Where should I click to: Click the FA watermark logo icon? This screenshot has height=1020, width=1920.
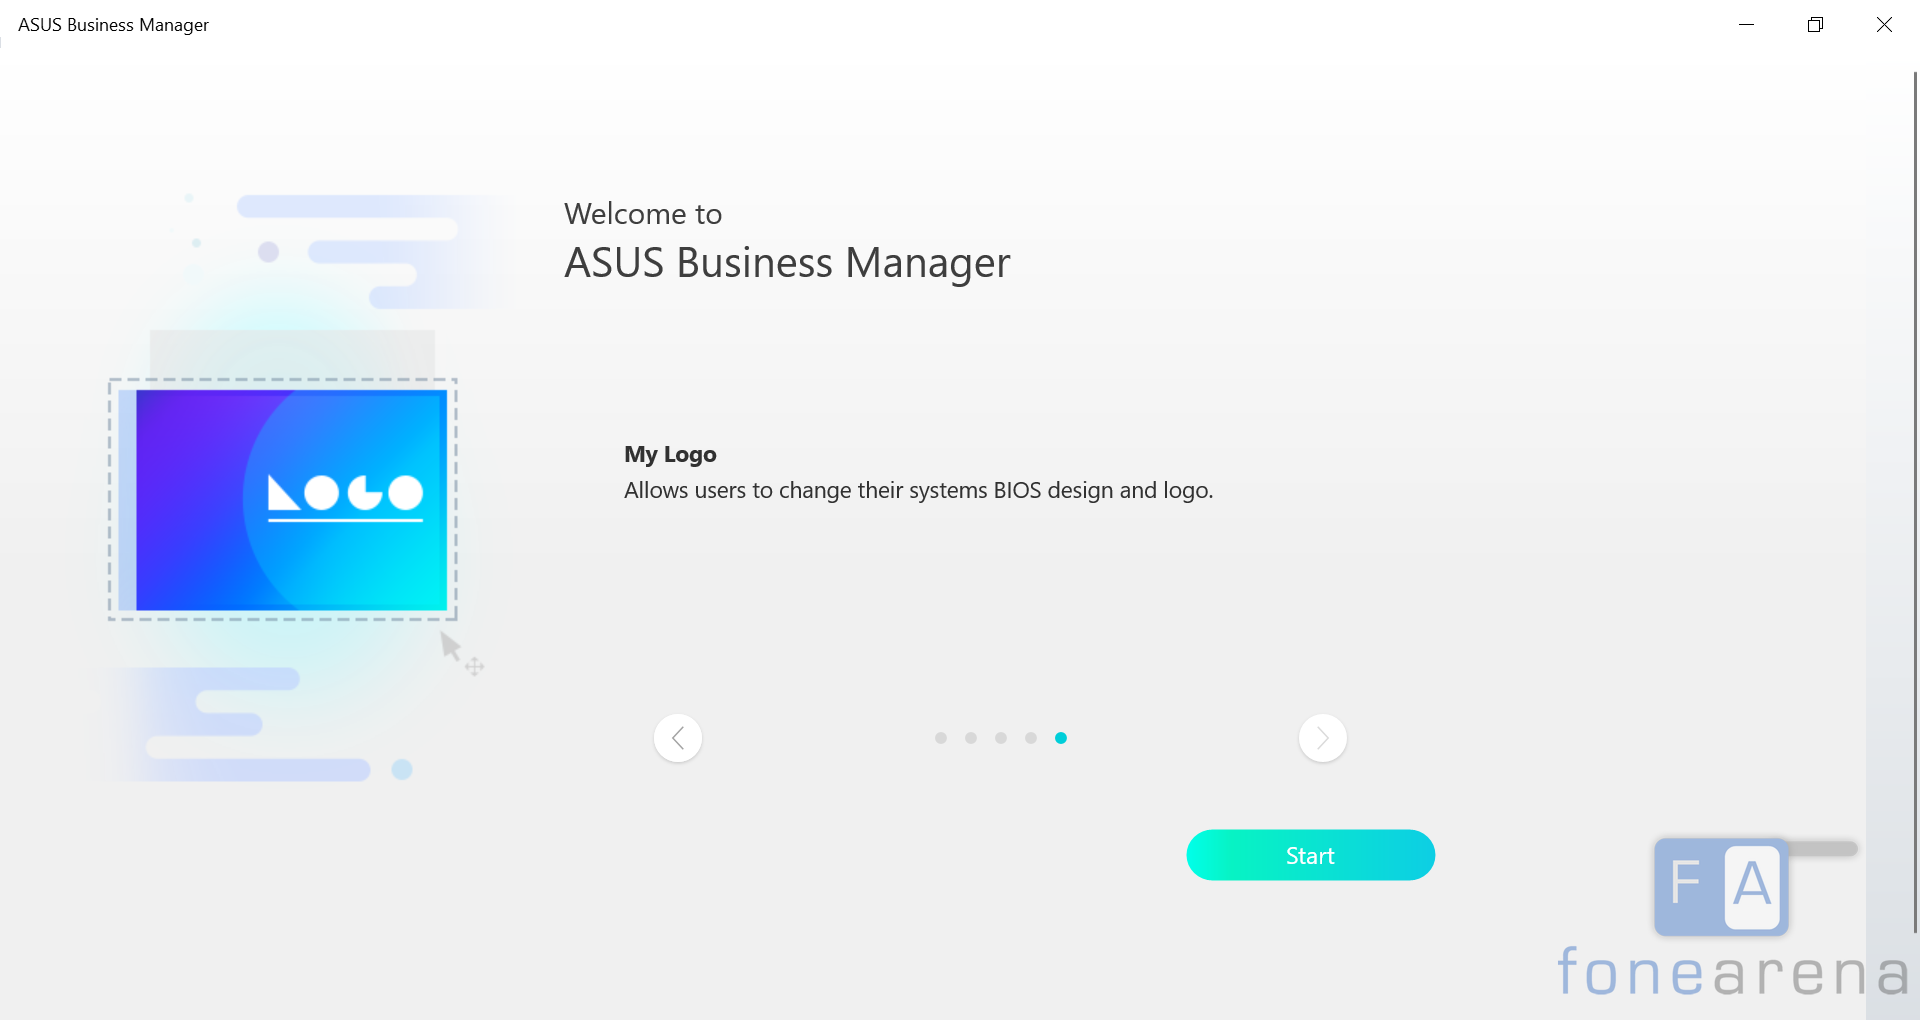1721,886
